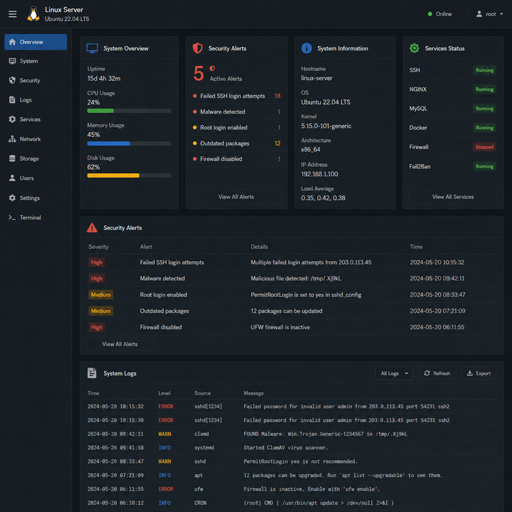Click the ERROR level of the ufw log
Screen dimensions: 512x512
(x=166, y=489)
